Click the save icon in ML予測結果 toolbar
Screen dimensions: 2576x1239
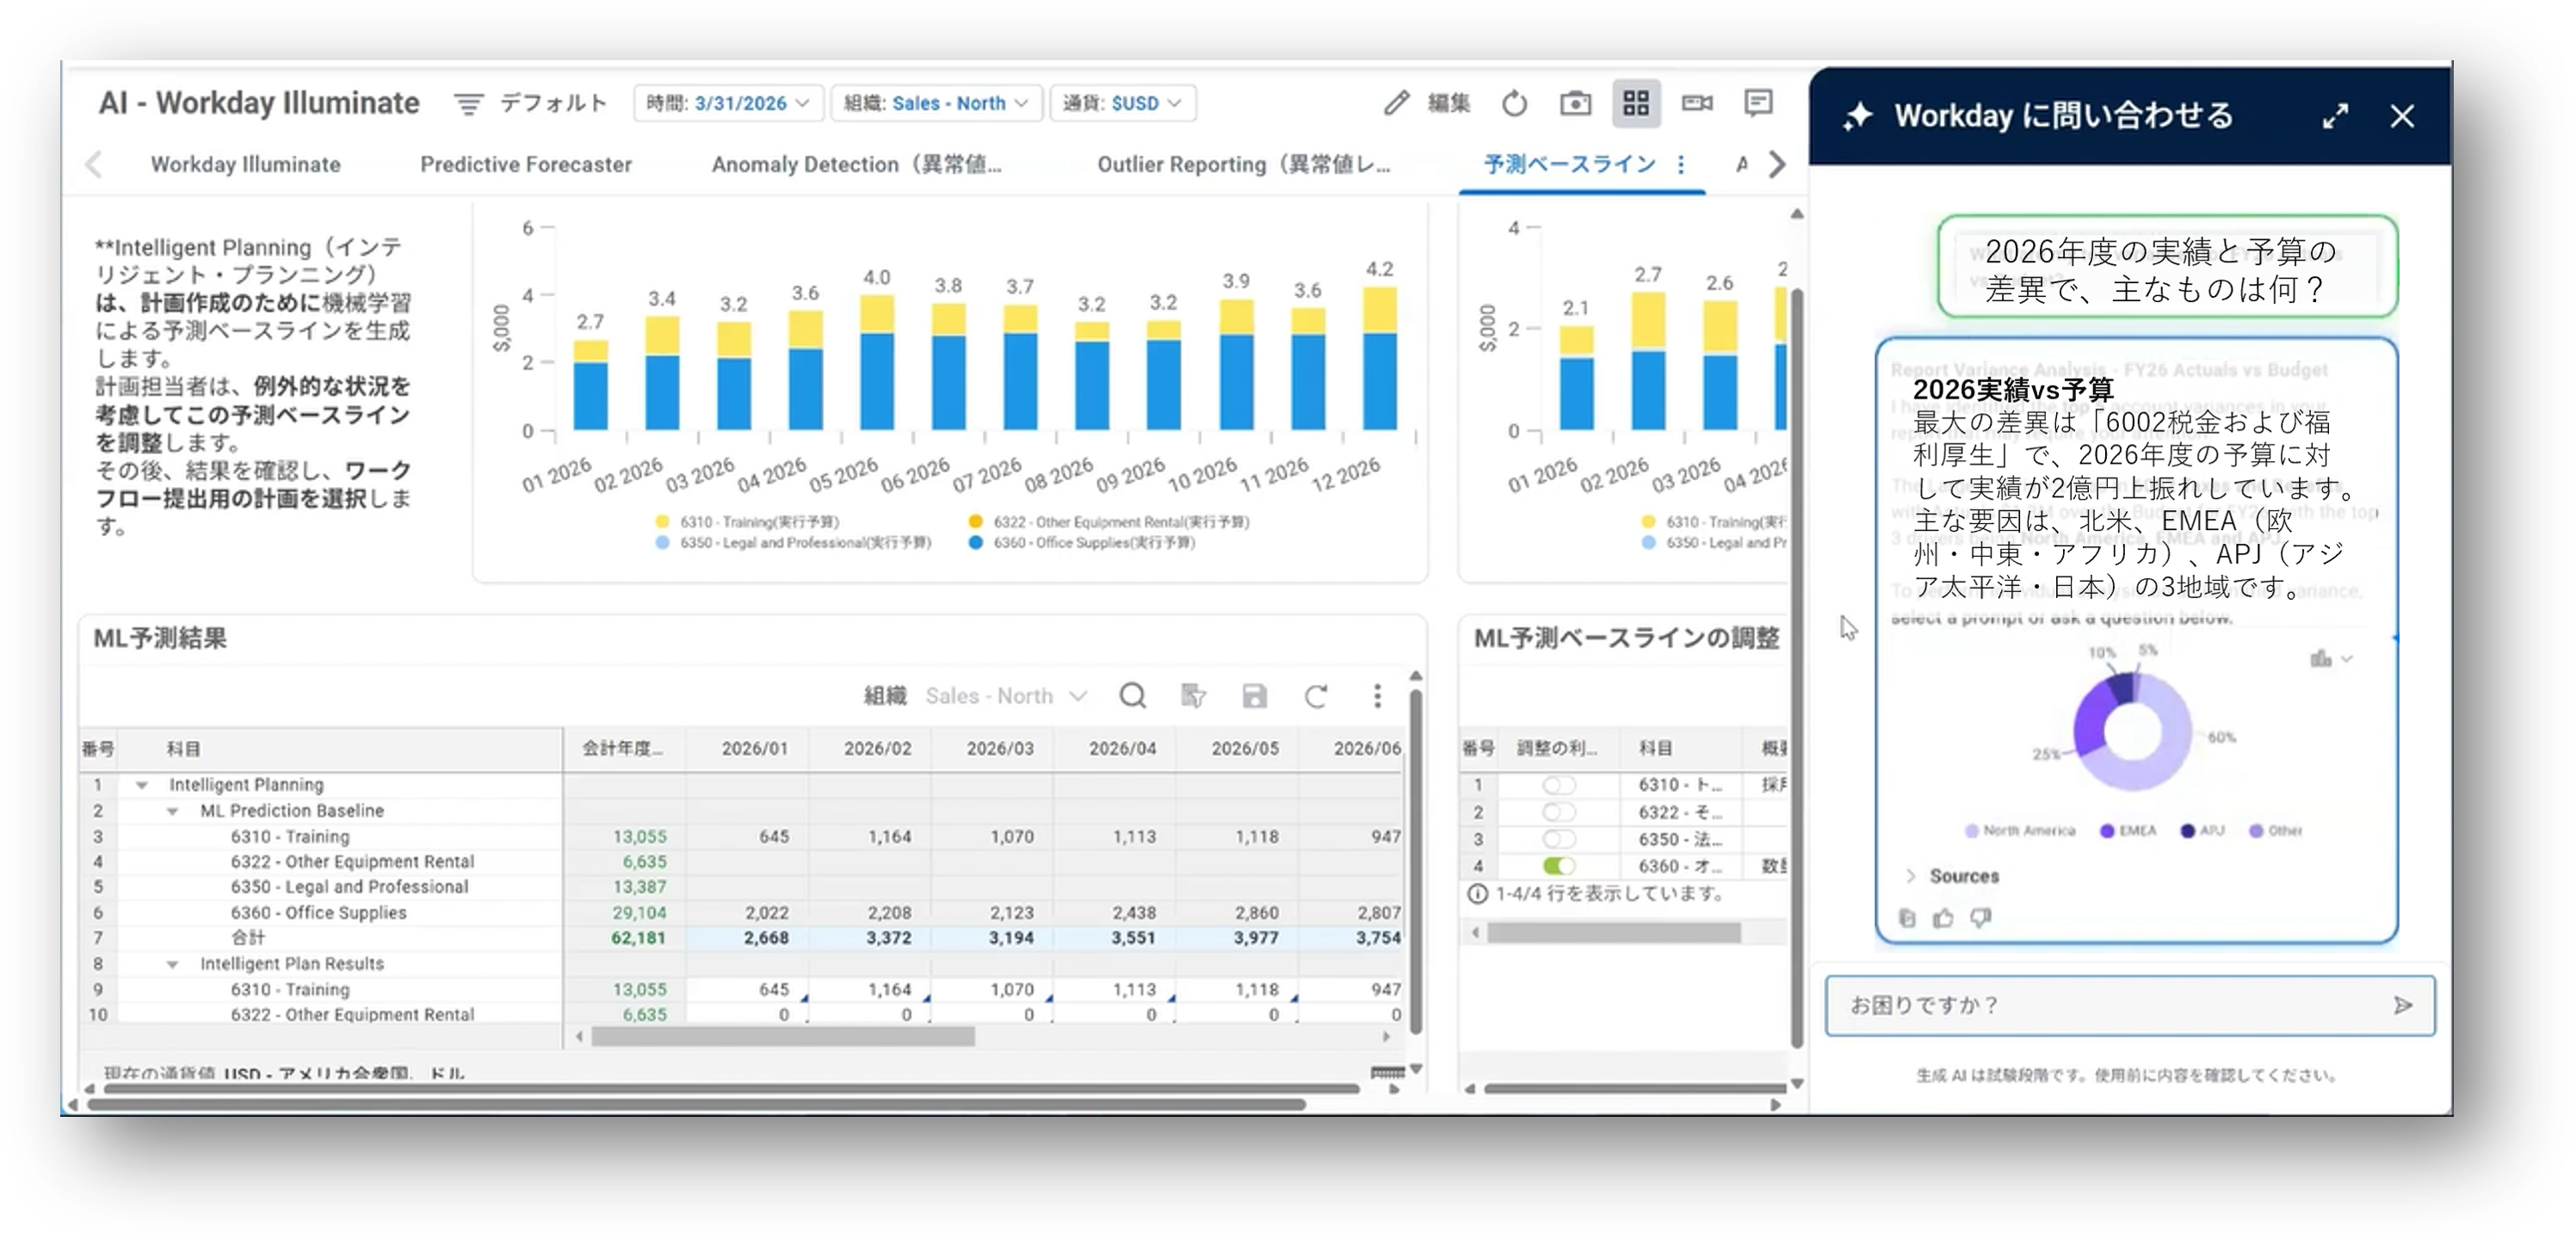(x=1254, y=696)
